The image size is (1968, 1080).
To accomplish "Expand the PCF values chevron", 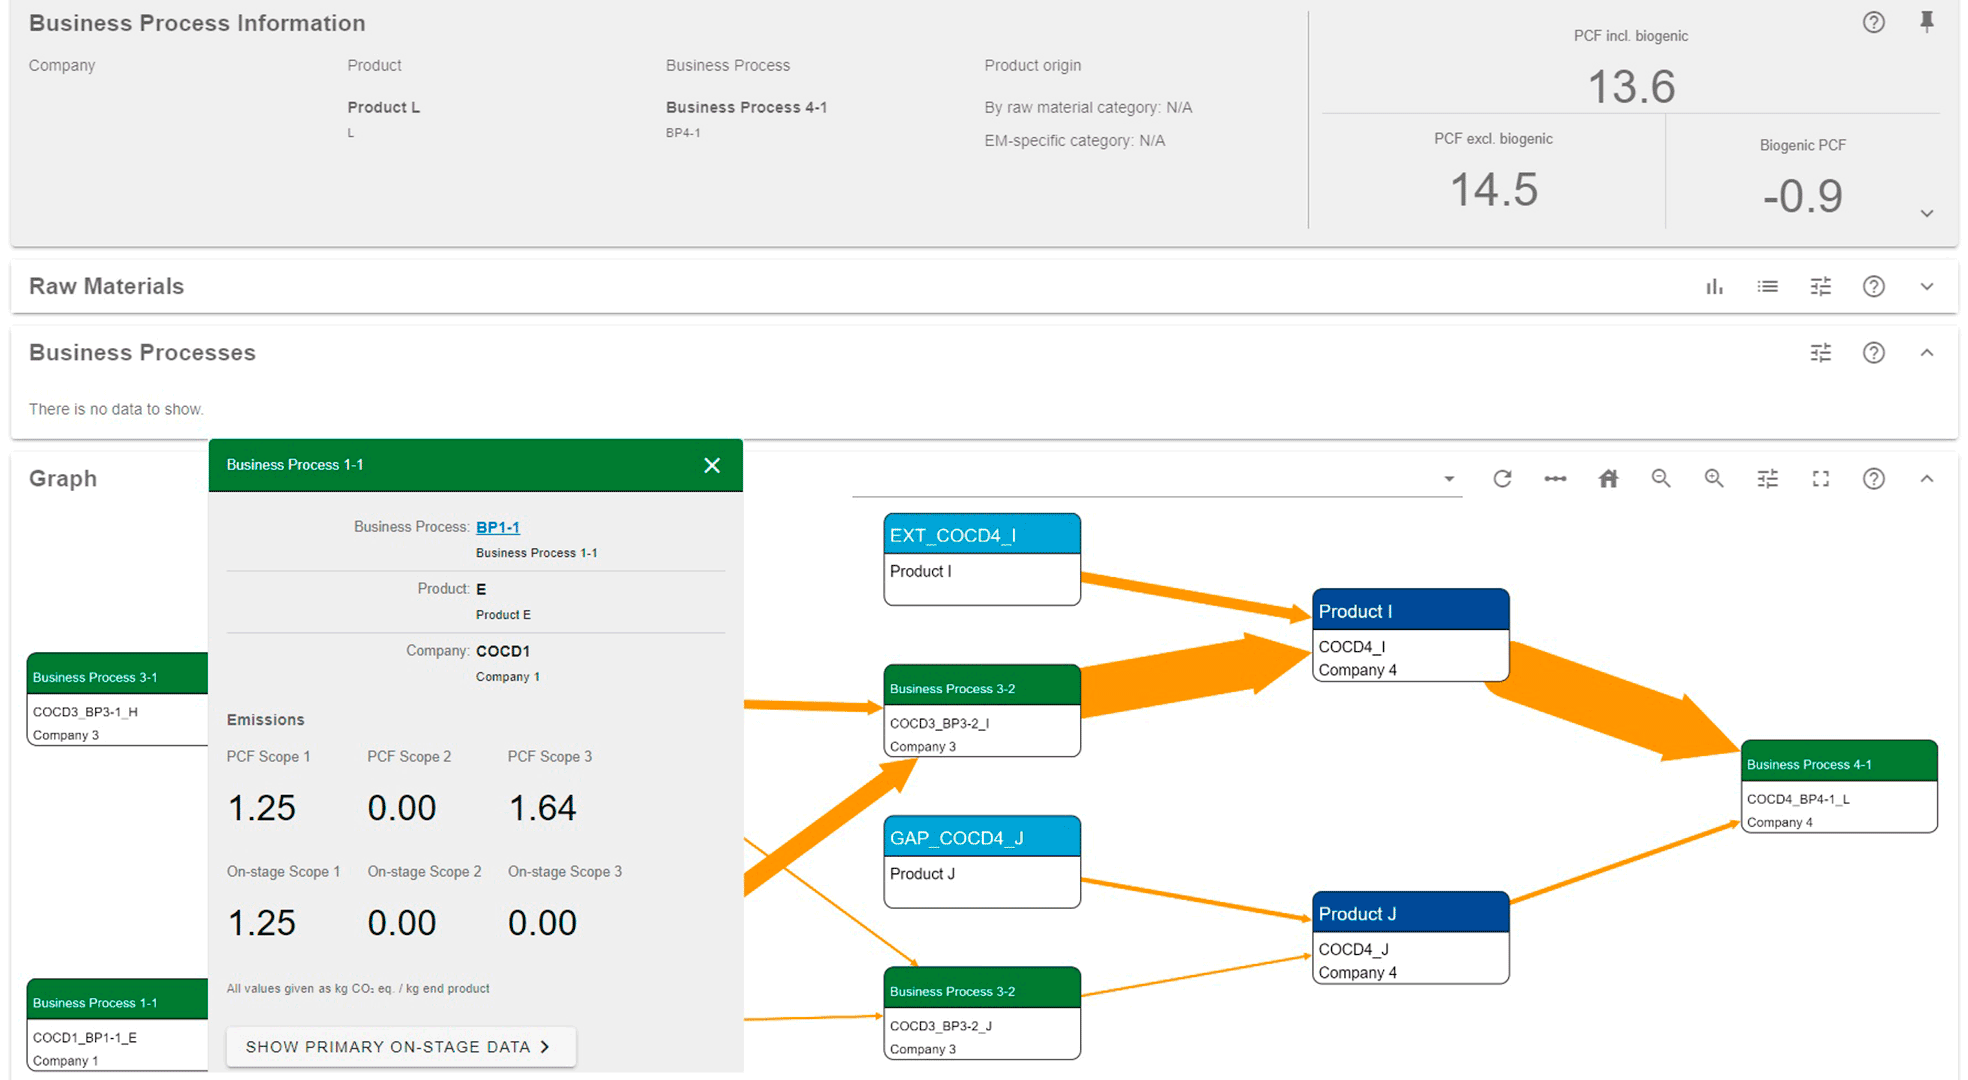I will (x=1927, y=213).
